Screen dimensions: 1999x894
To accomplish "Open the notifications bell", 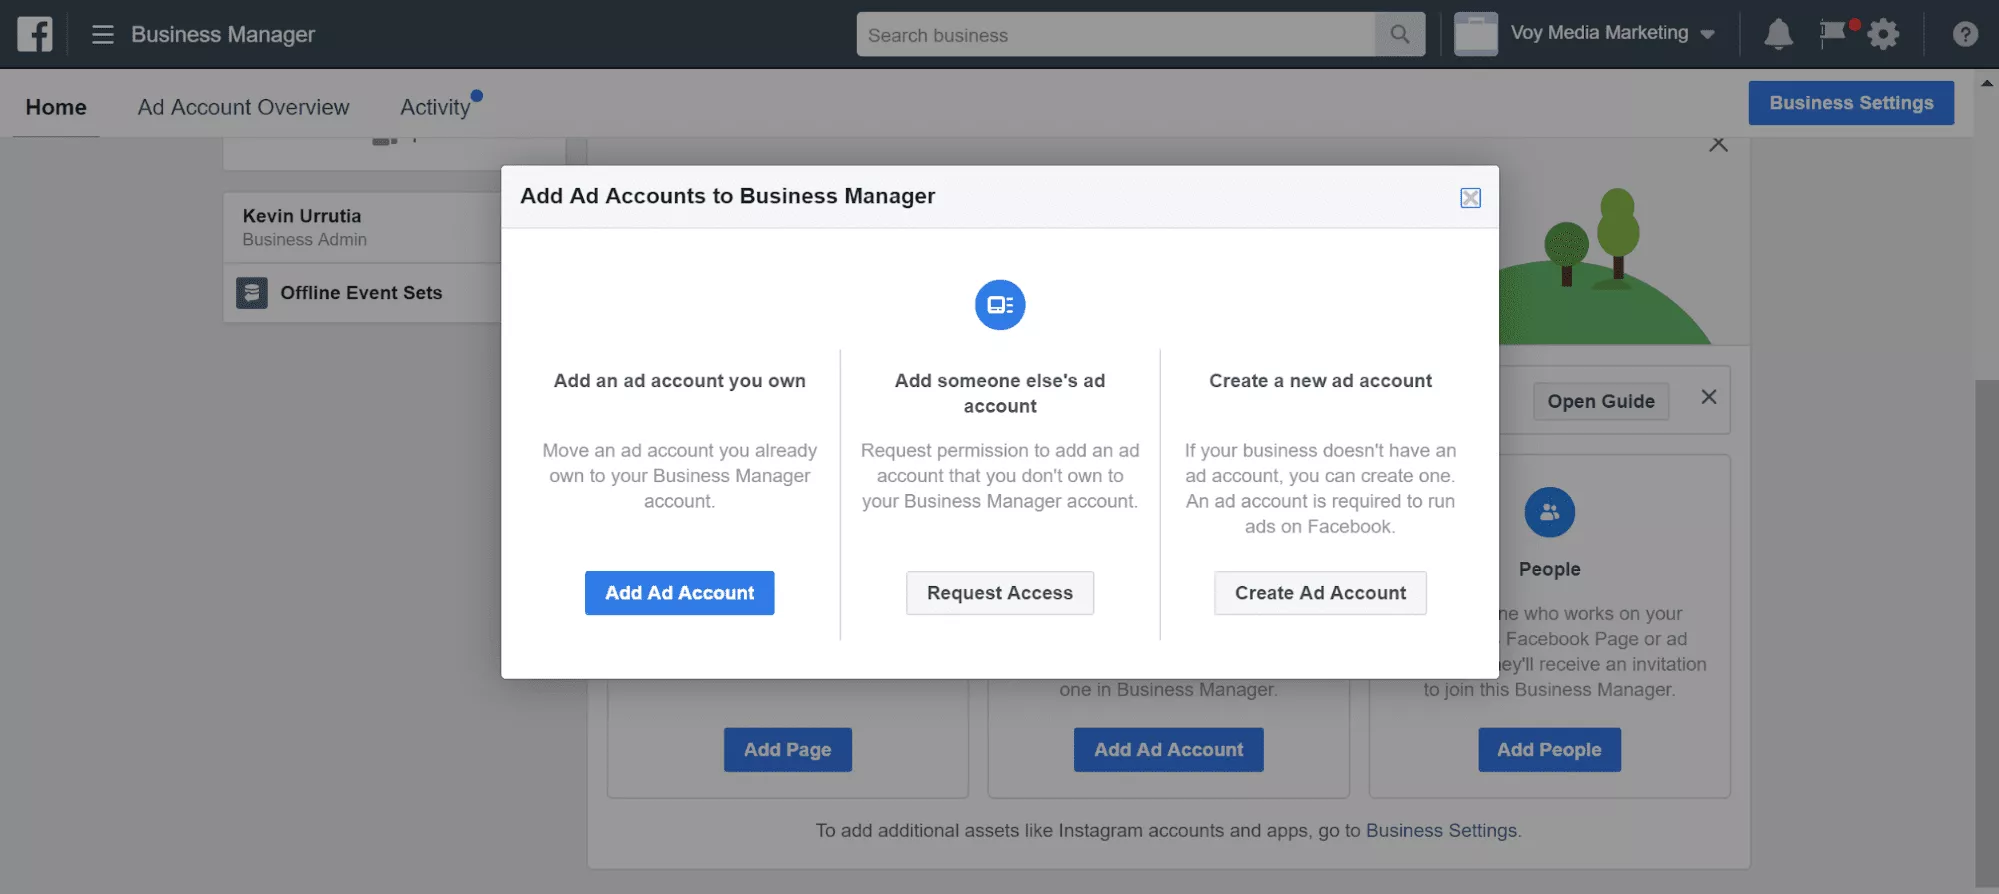I will click(x=1777, y=35).
